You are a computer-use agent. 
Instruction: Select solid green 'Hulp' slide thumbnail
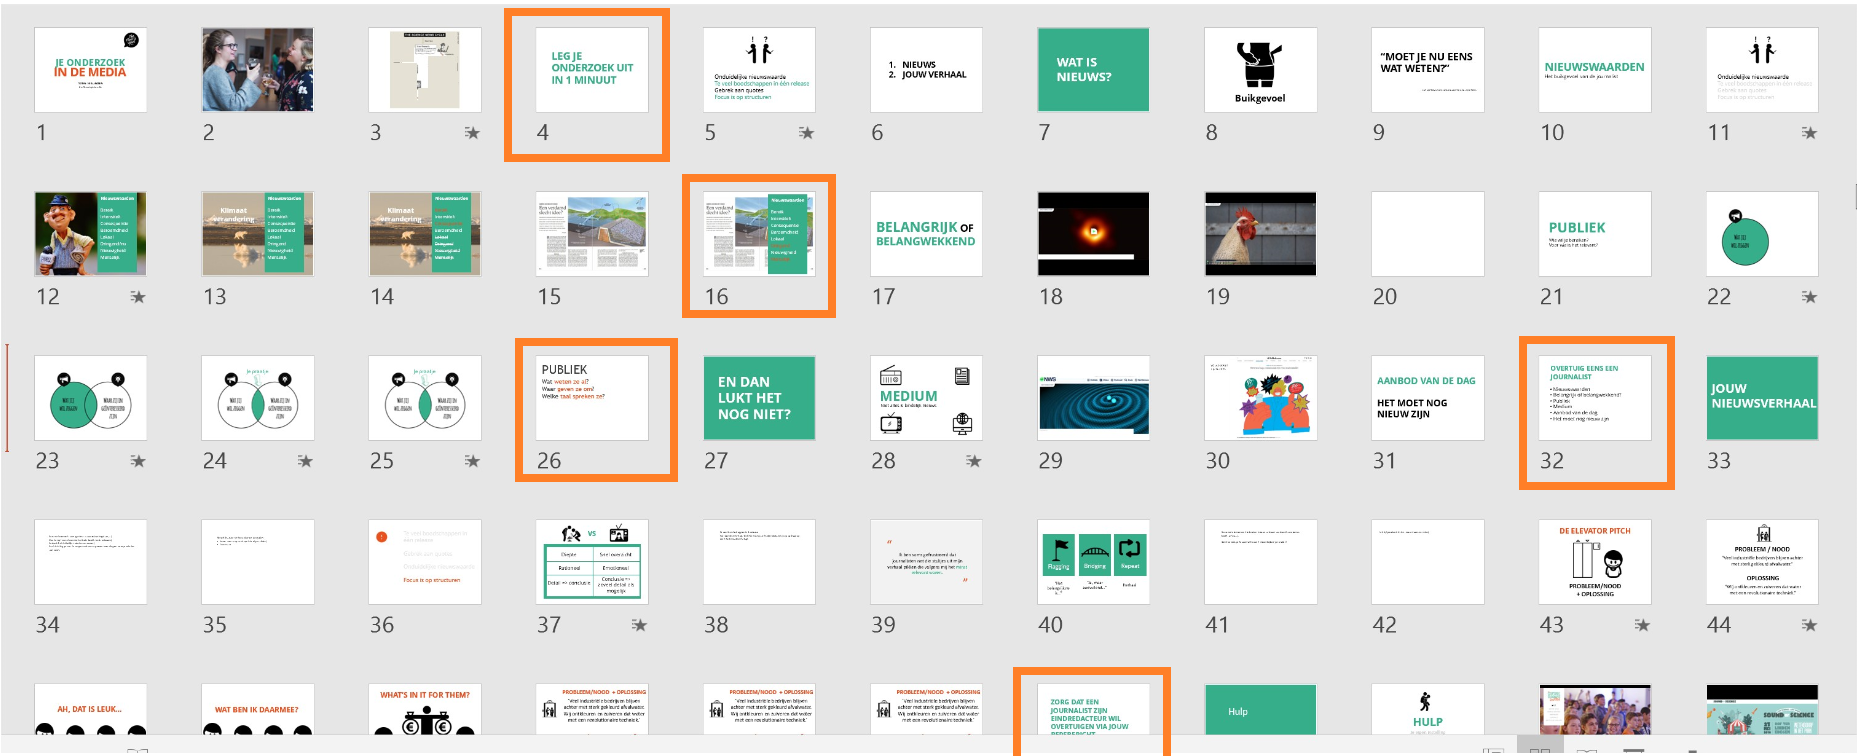[x=1260, y=710]
